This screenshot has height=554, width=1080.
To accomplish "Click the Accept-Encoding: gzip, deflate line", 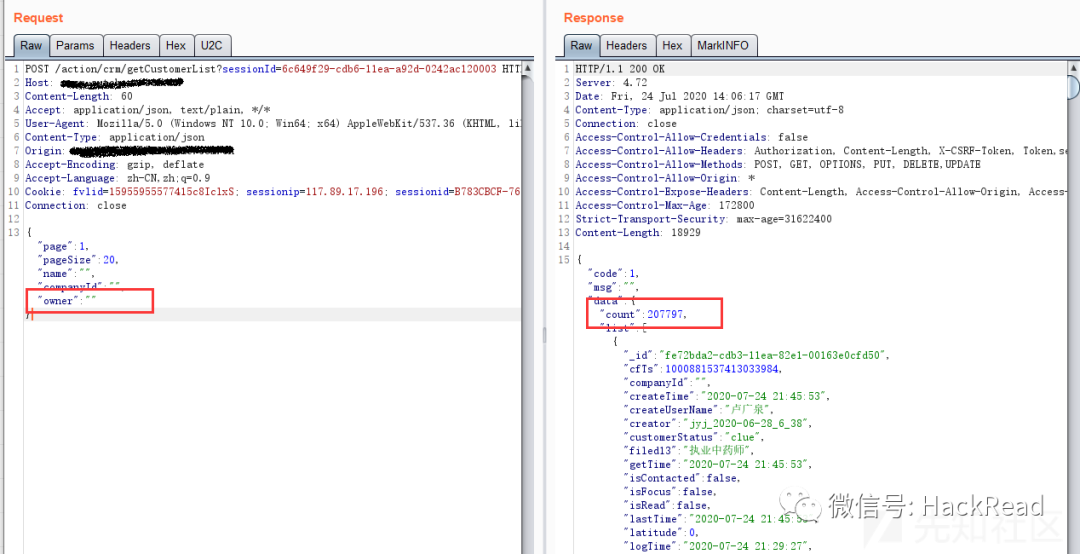I will click(x=114, y=165).
